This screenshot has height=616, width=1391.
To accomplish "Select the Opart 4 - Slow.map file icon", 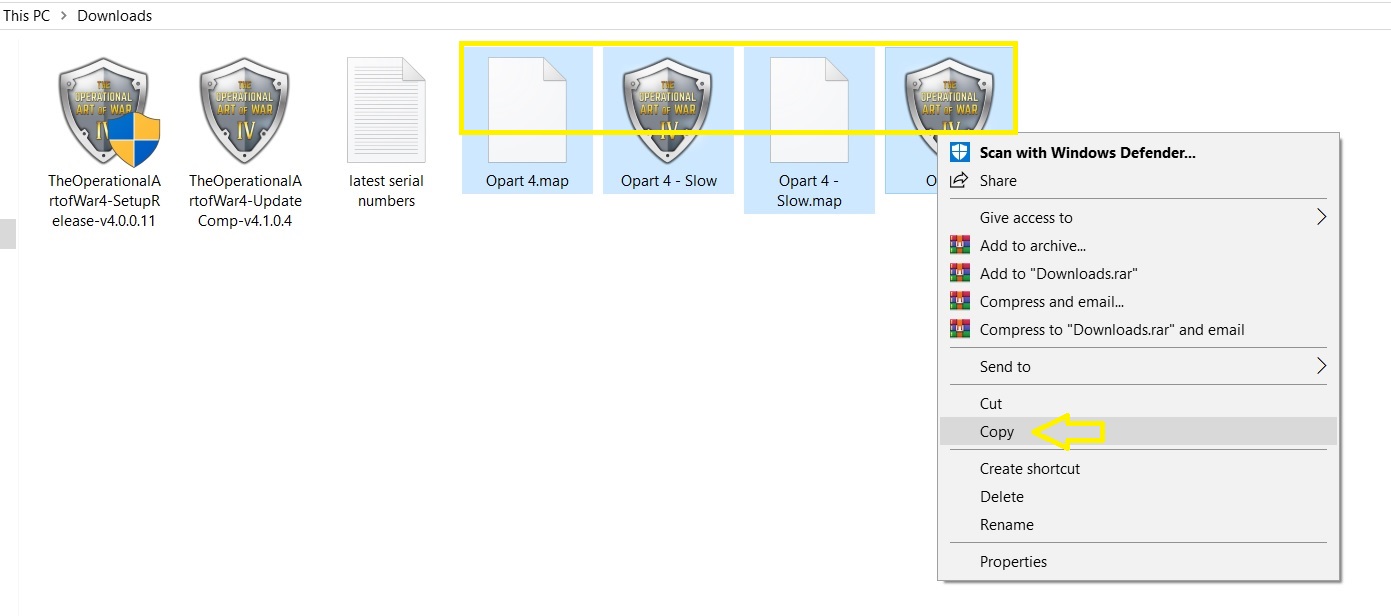I will 810,110.
